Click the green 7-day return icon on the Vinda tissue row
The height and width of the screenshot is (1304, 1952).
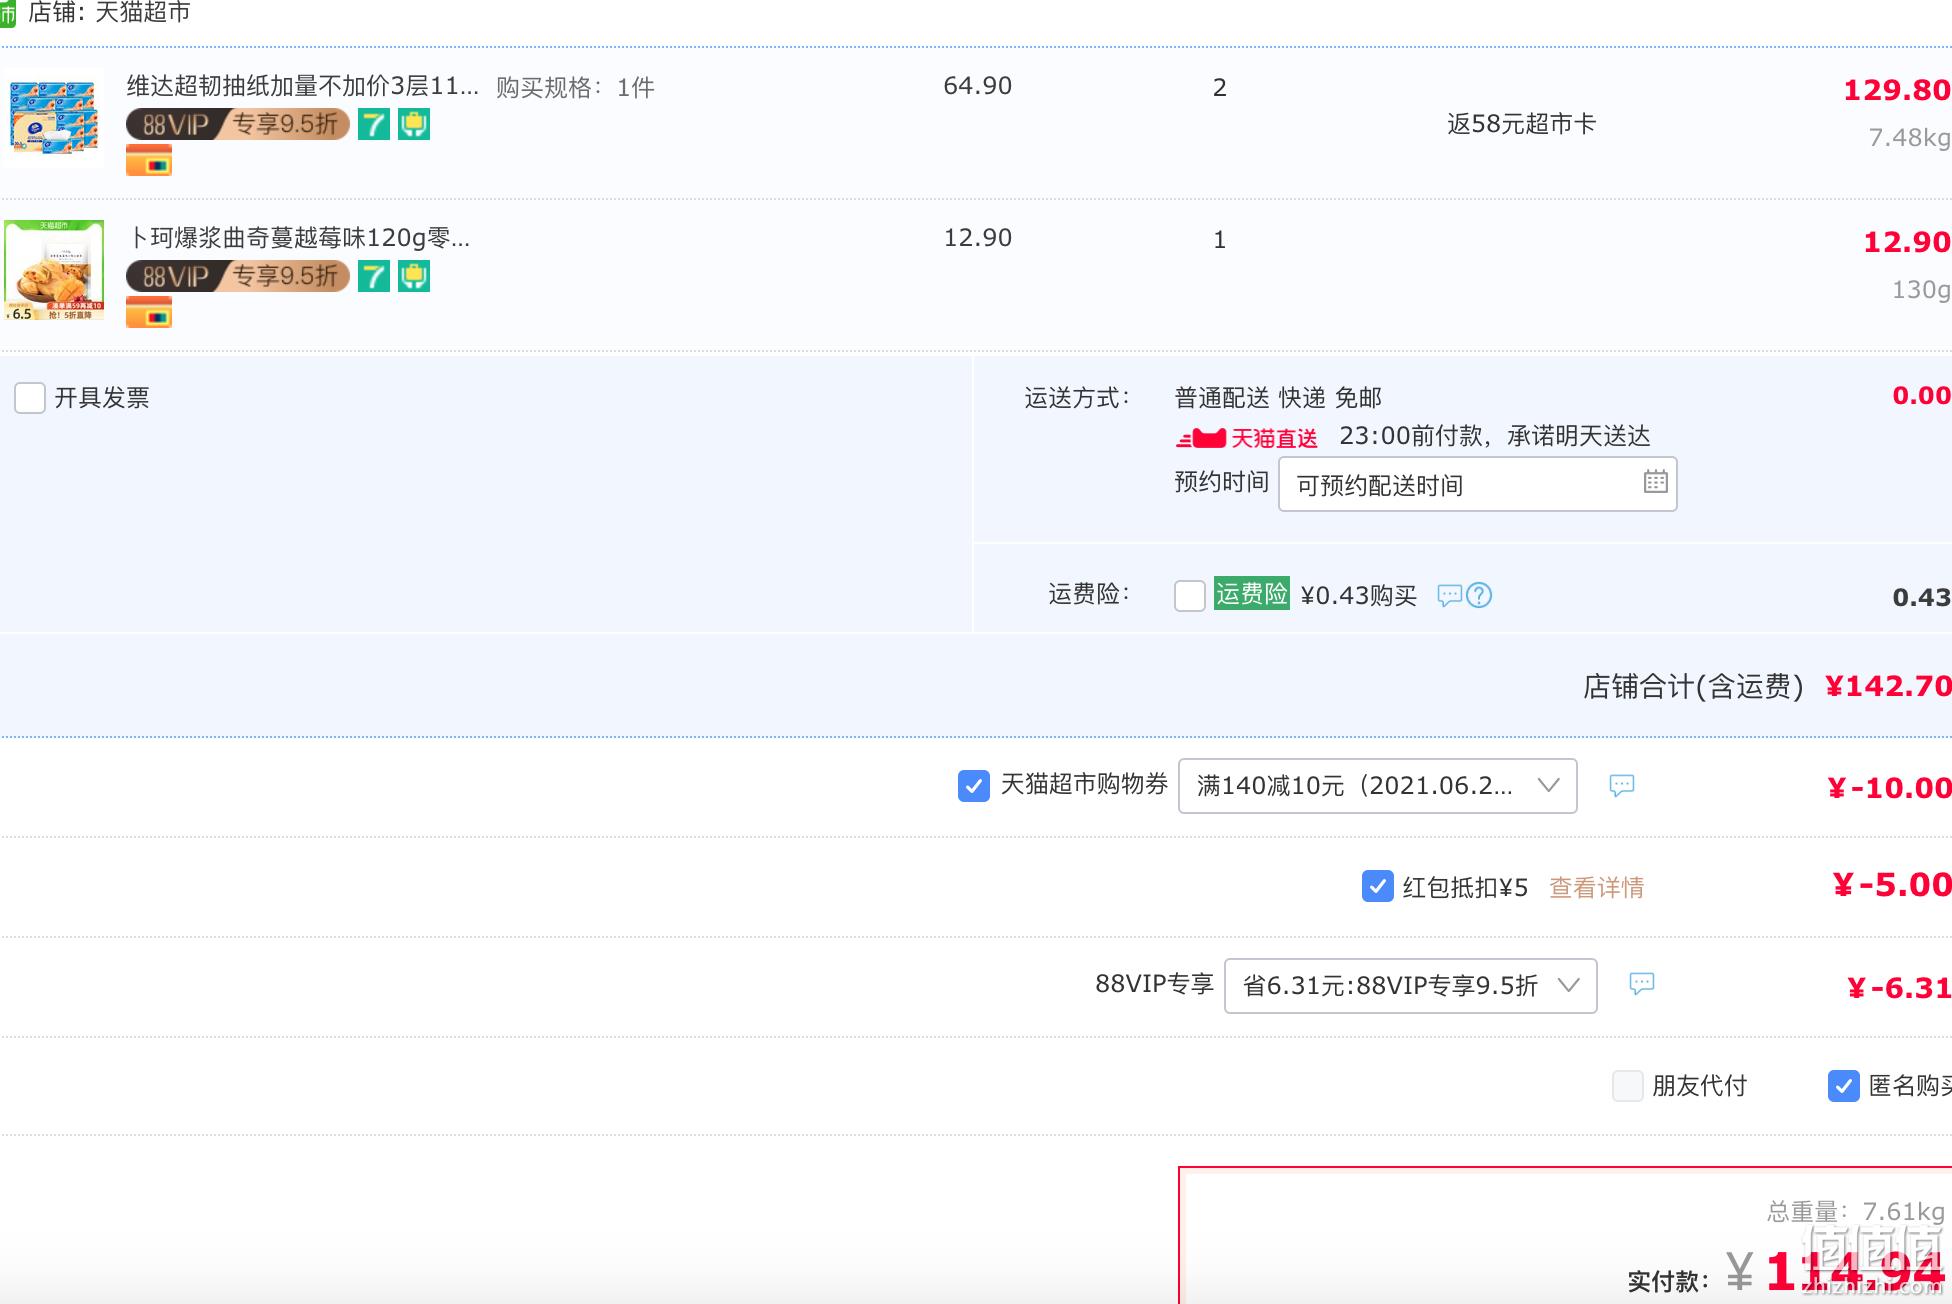click(x=374, y=125)
